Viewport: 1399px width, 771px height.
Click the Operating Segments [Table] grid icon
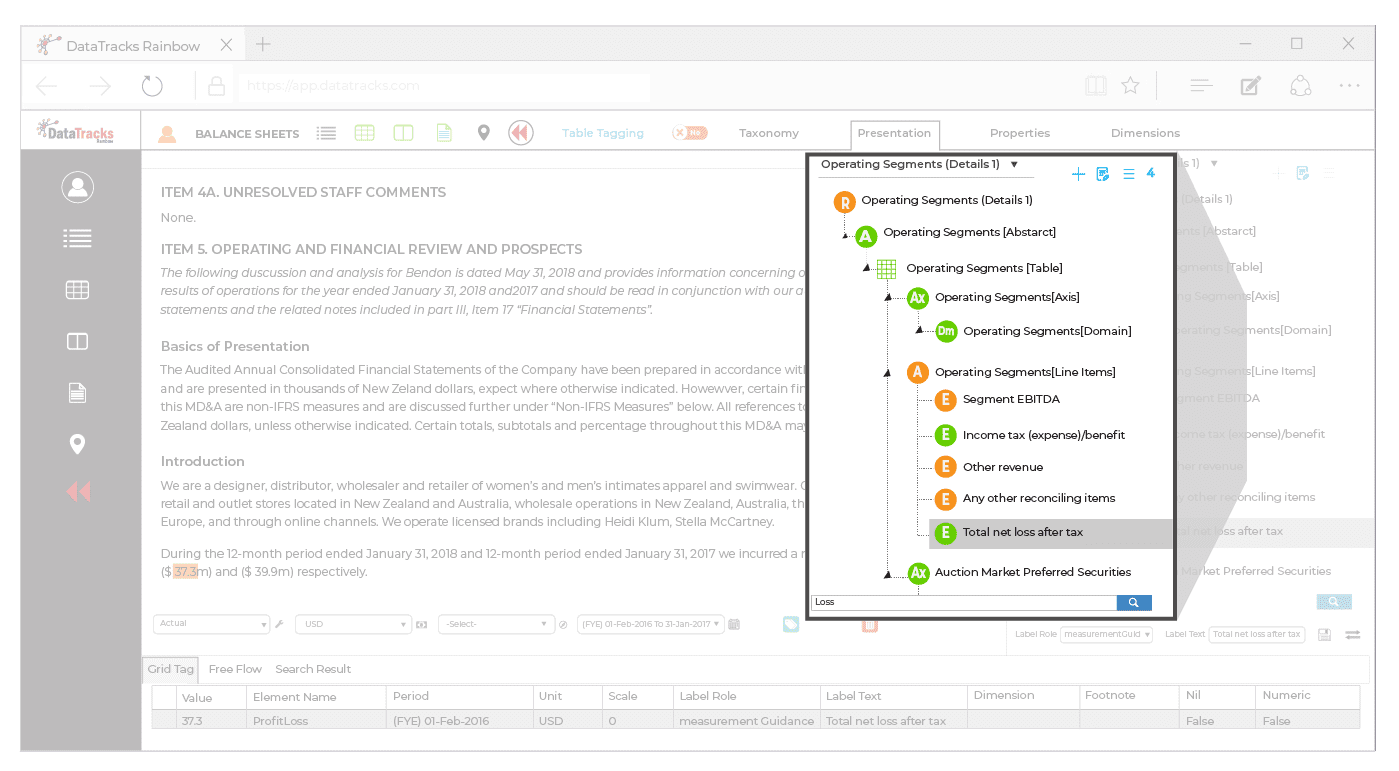(886, 268)
